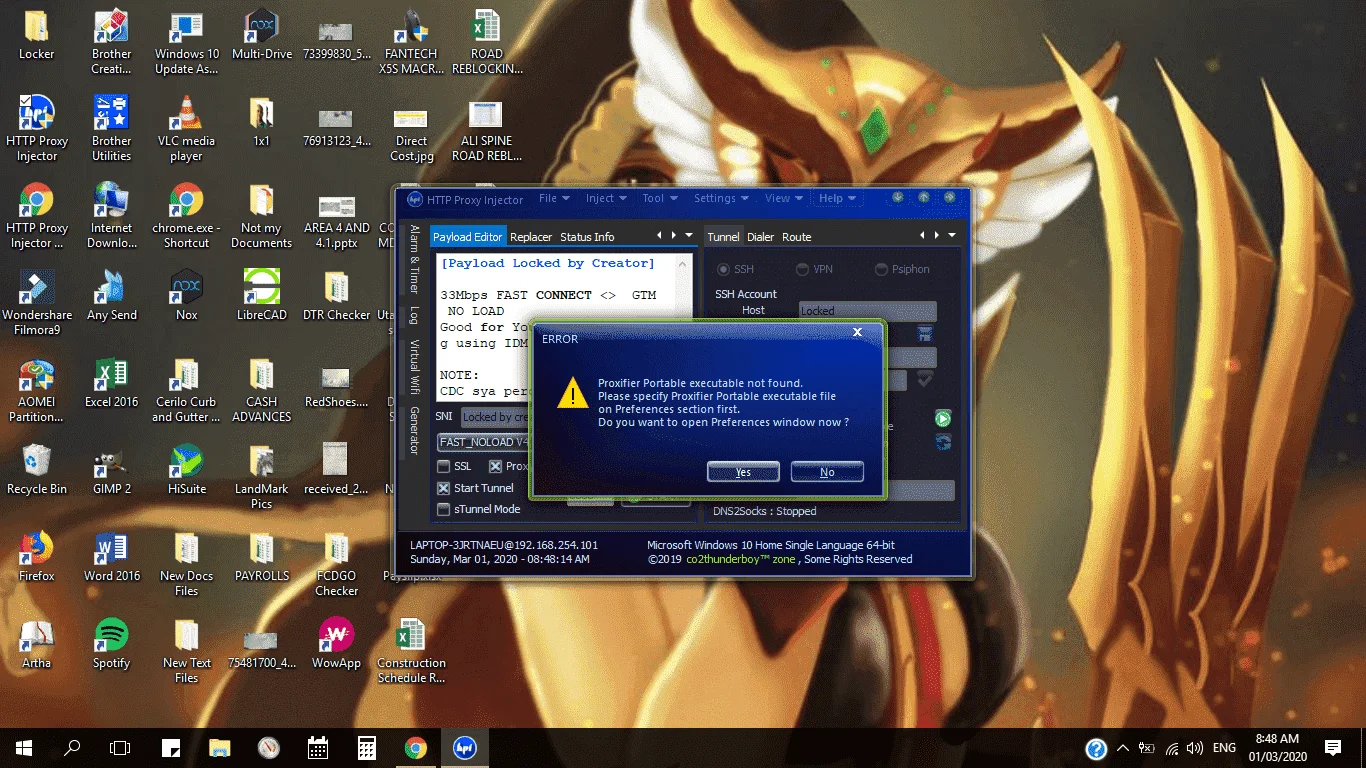
Task: Open notification center in system tray
Action: pos(1333,747)
